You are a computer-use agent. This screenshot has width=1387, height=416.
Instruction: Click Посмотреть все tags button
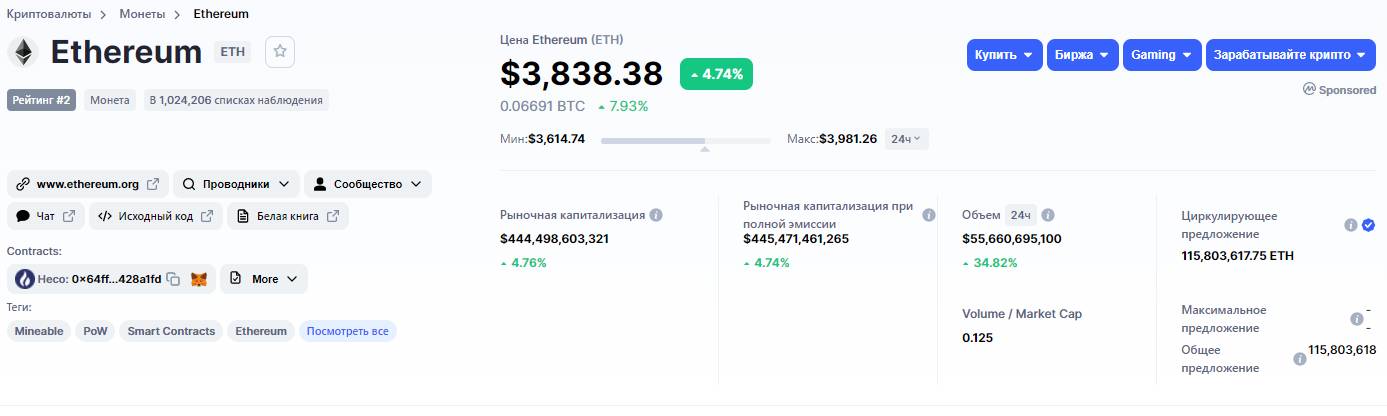pyautogui.click(x=347, y=331)
